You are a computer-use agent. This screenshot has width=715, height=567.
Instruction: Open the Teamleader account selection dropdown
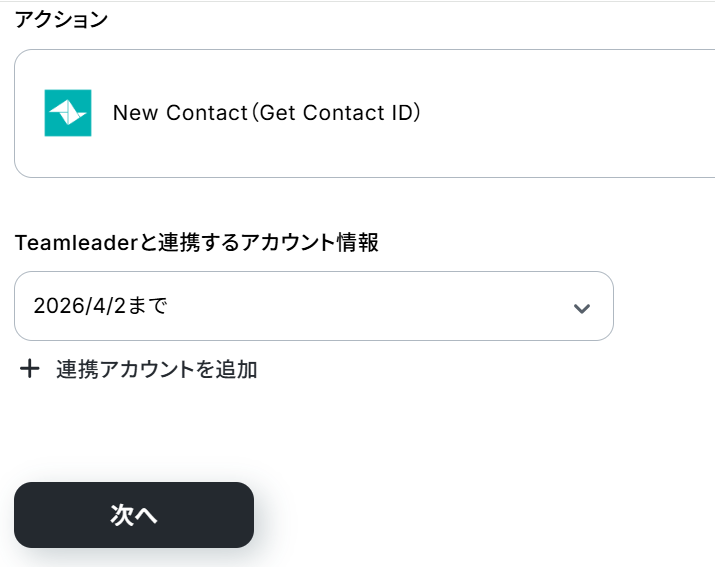tap(313, 306)
